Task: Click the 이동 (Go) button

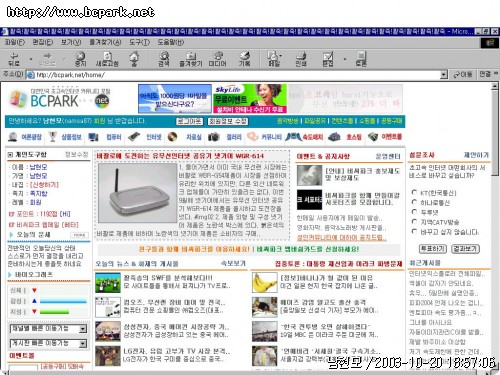Action: coord(463,75)
